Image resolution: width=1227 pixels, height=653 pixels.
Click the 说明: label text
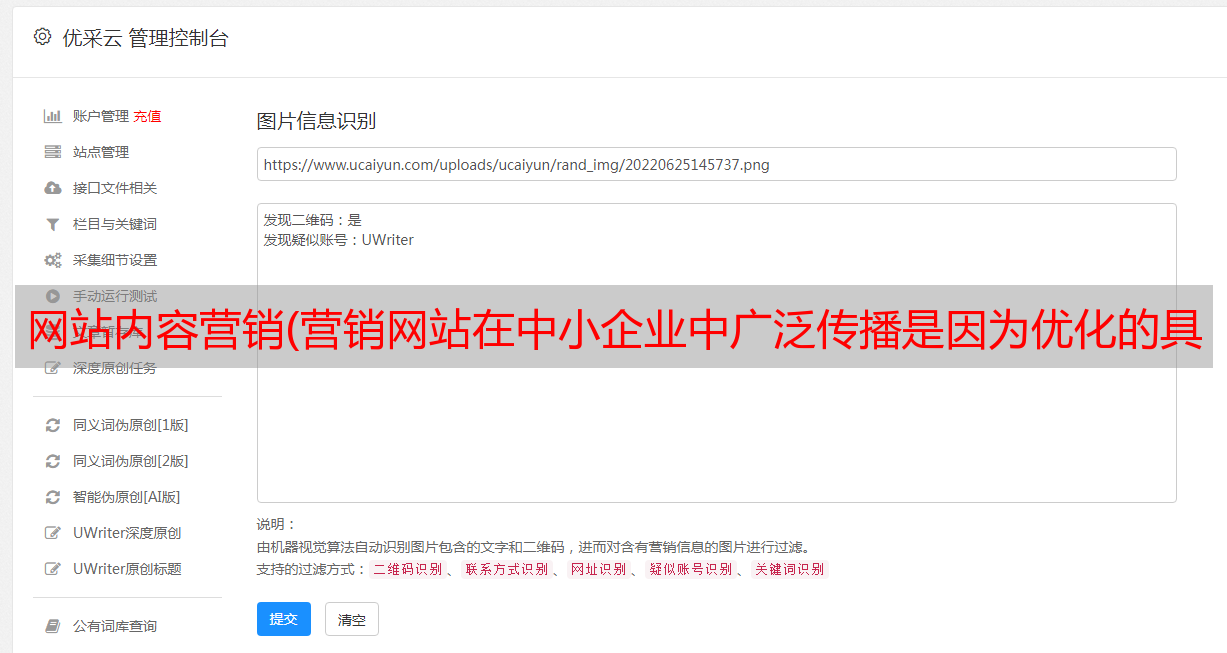coord(277,524)
